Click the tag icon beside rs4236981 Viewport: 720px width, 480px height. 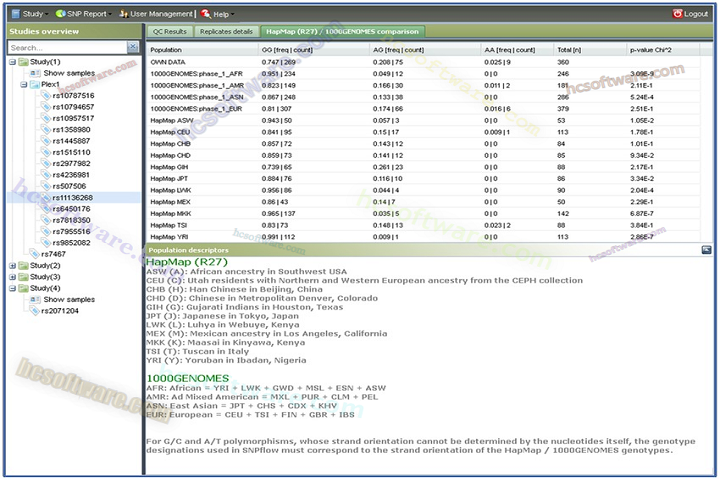tap(46, 175)
